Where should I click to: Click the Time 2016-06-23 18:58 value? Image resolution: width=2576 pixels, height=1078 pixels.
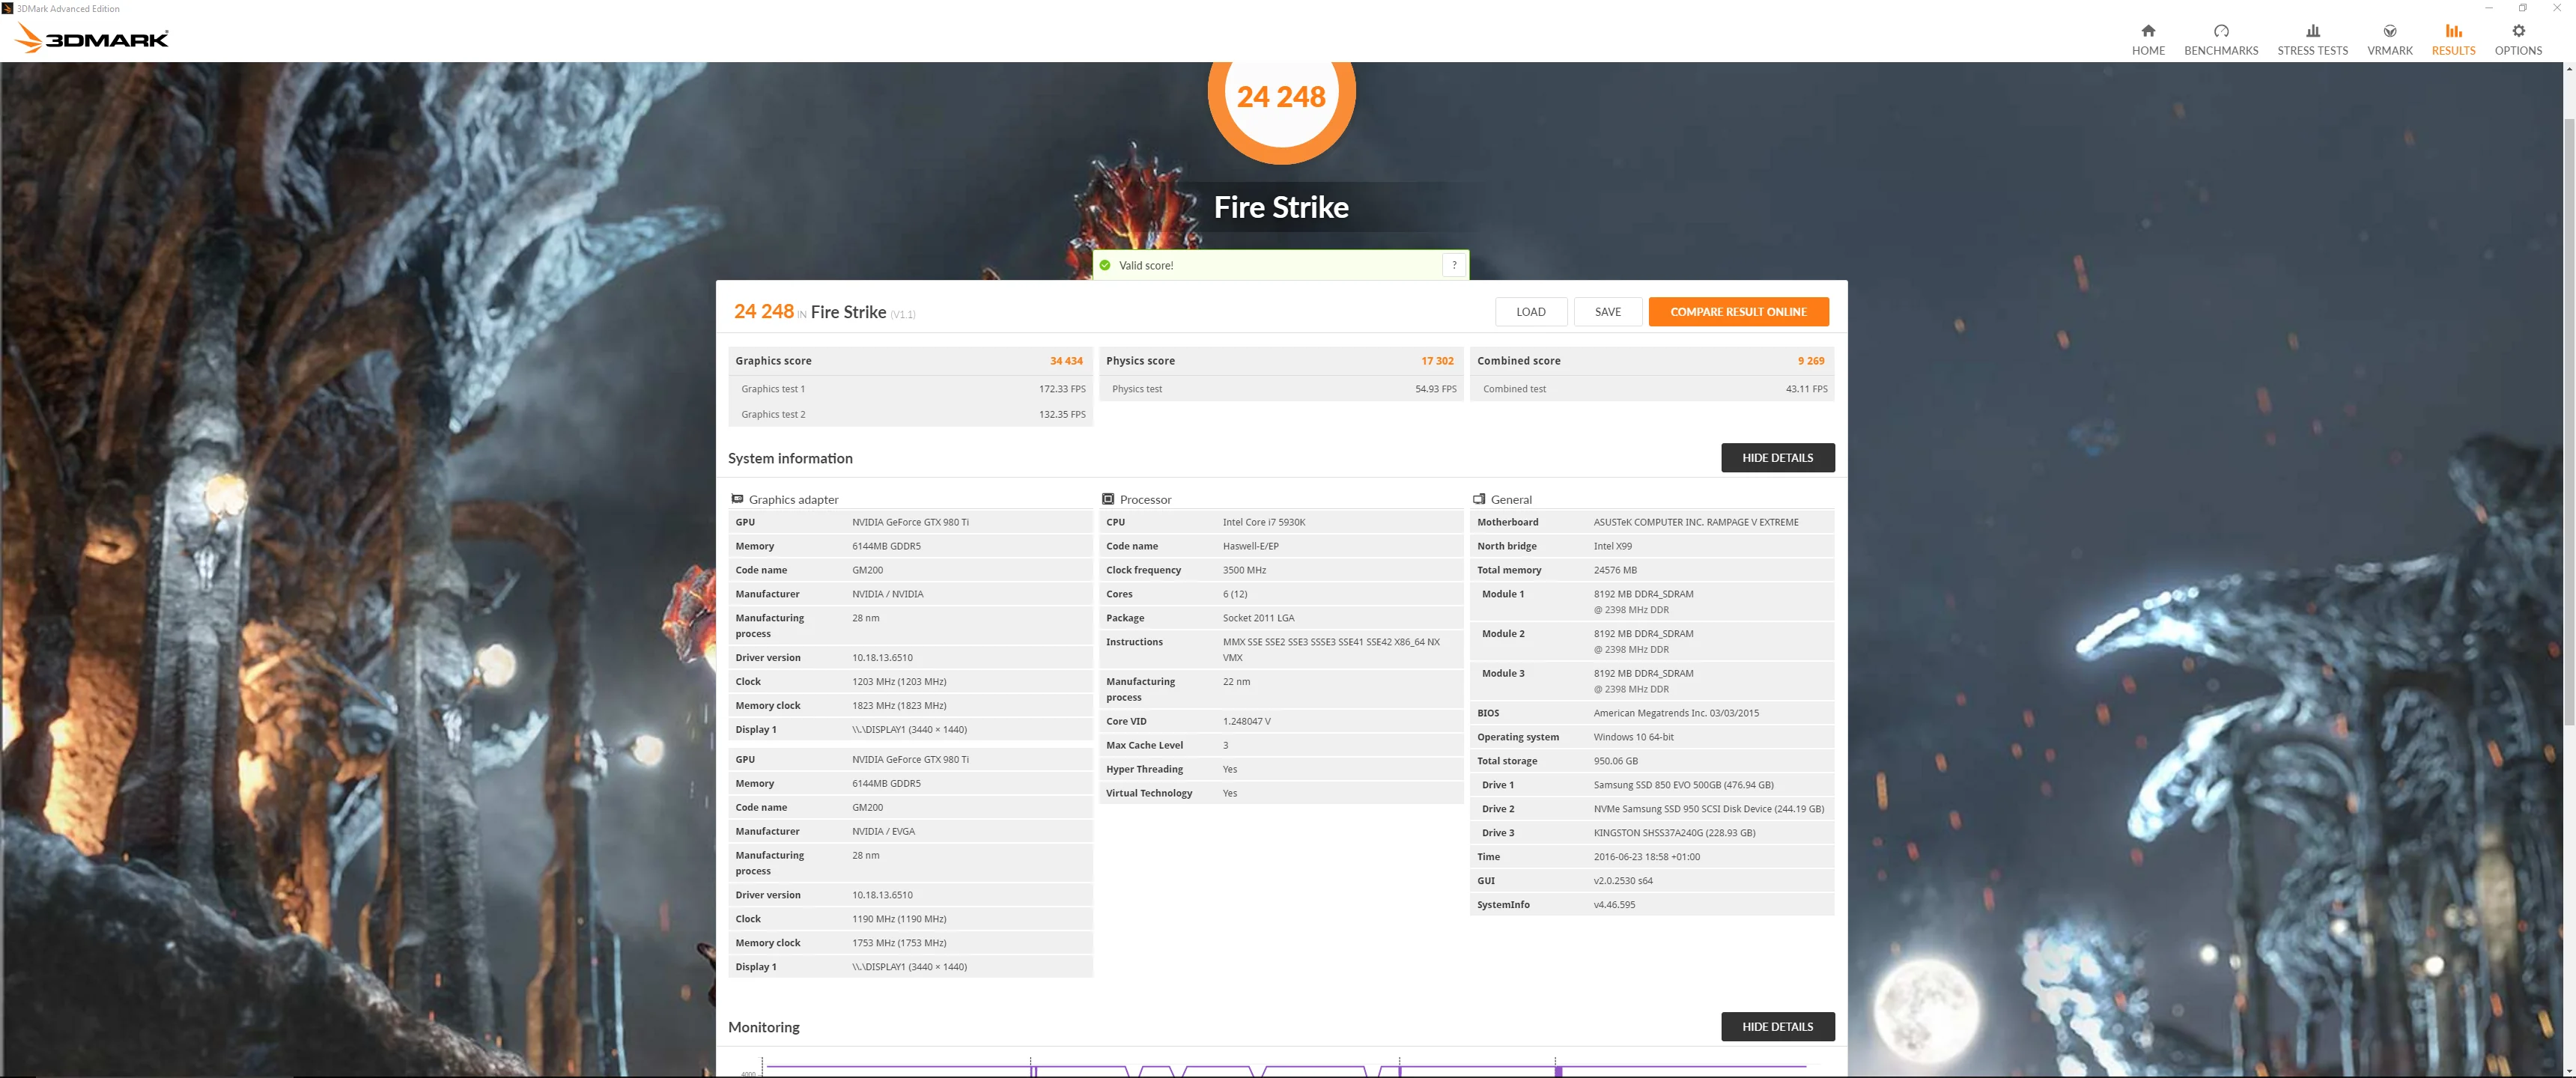pyautogui.click(x=1646, y=857)
